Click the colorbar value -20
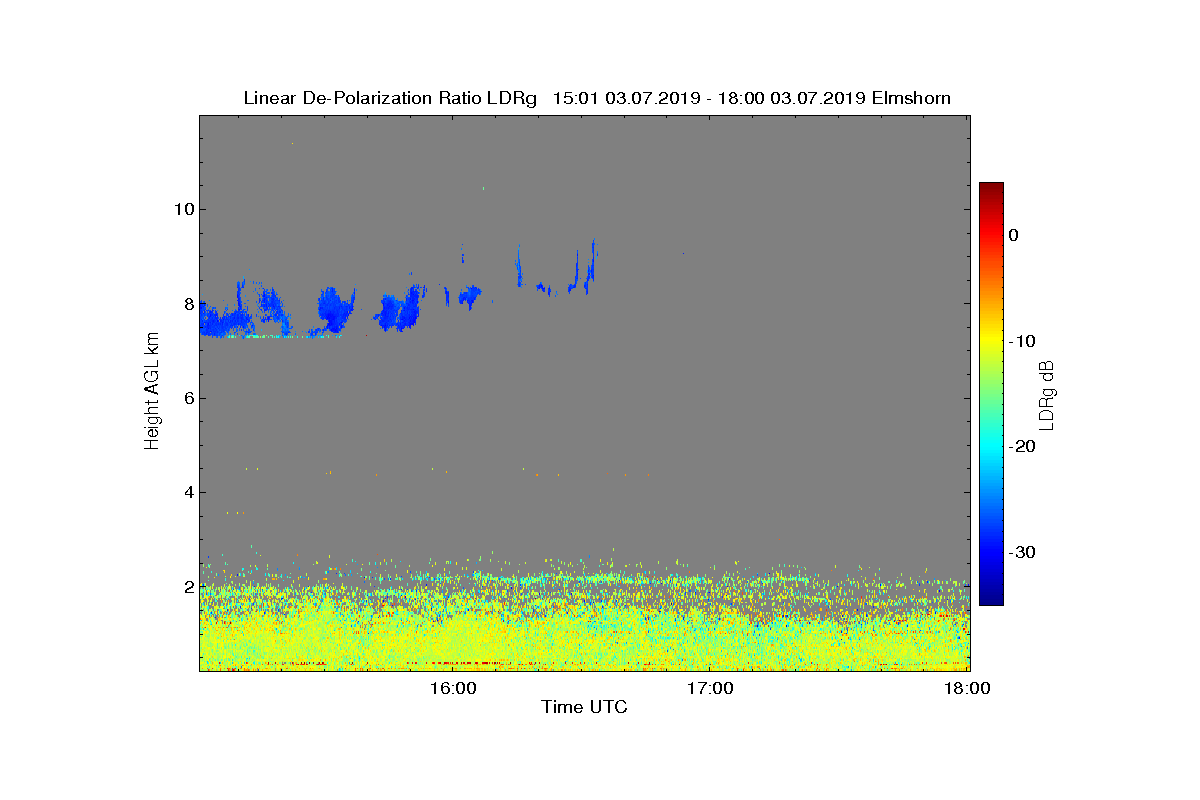 (x=1021, y=446)
